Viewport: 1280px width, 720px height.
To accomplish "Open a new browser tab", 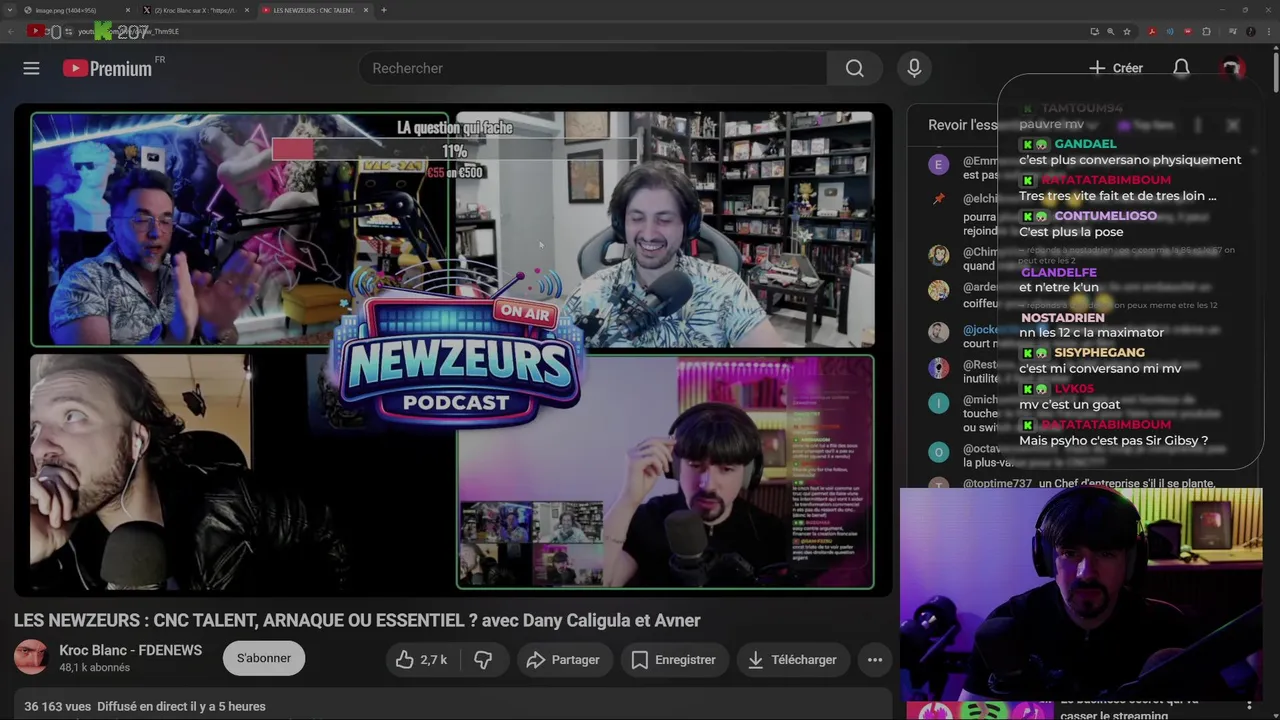I will click(384, 10).
